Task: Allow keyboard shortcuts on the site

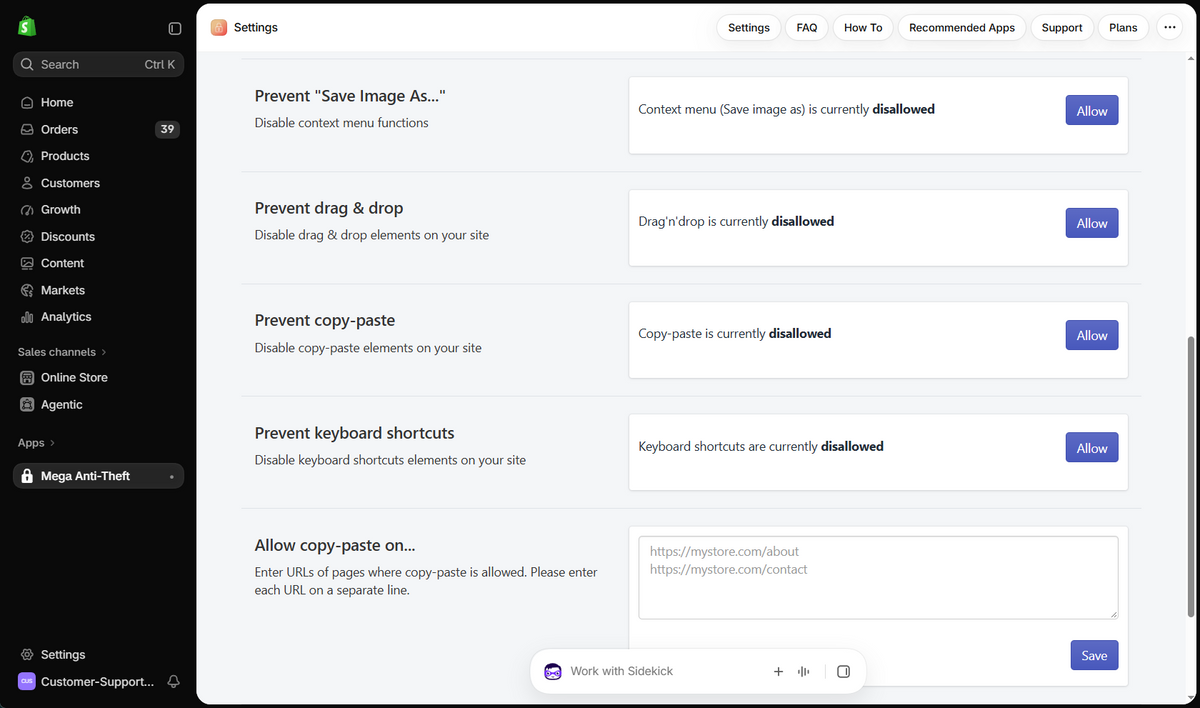Action: coord(1092,448)
